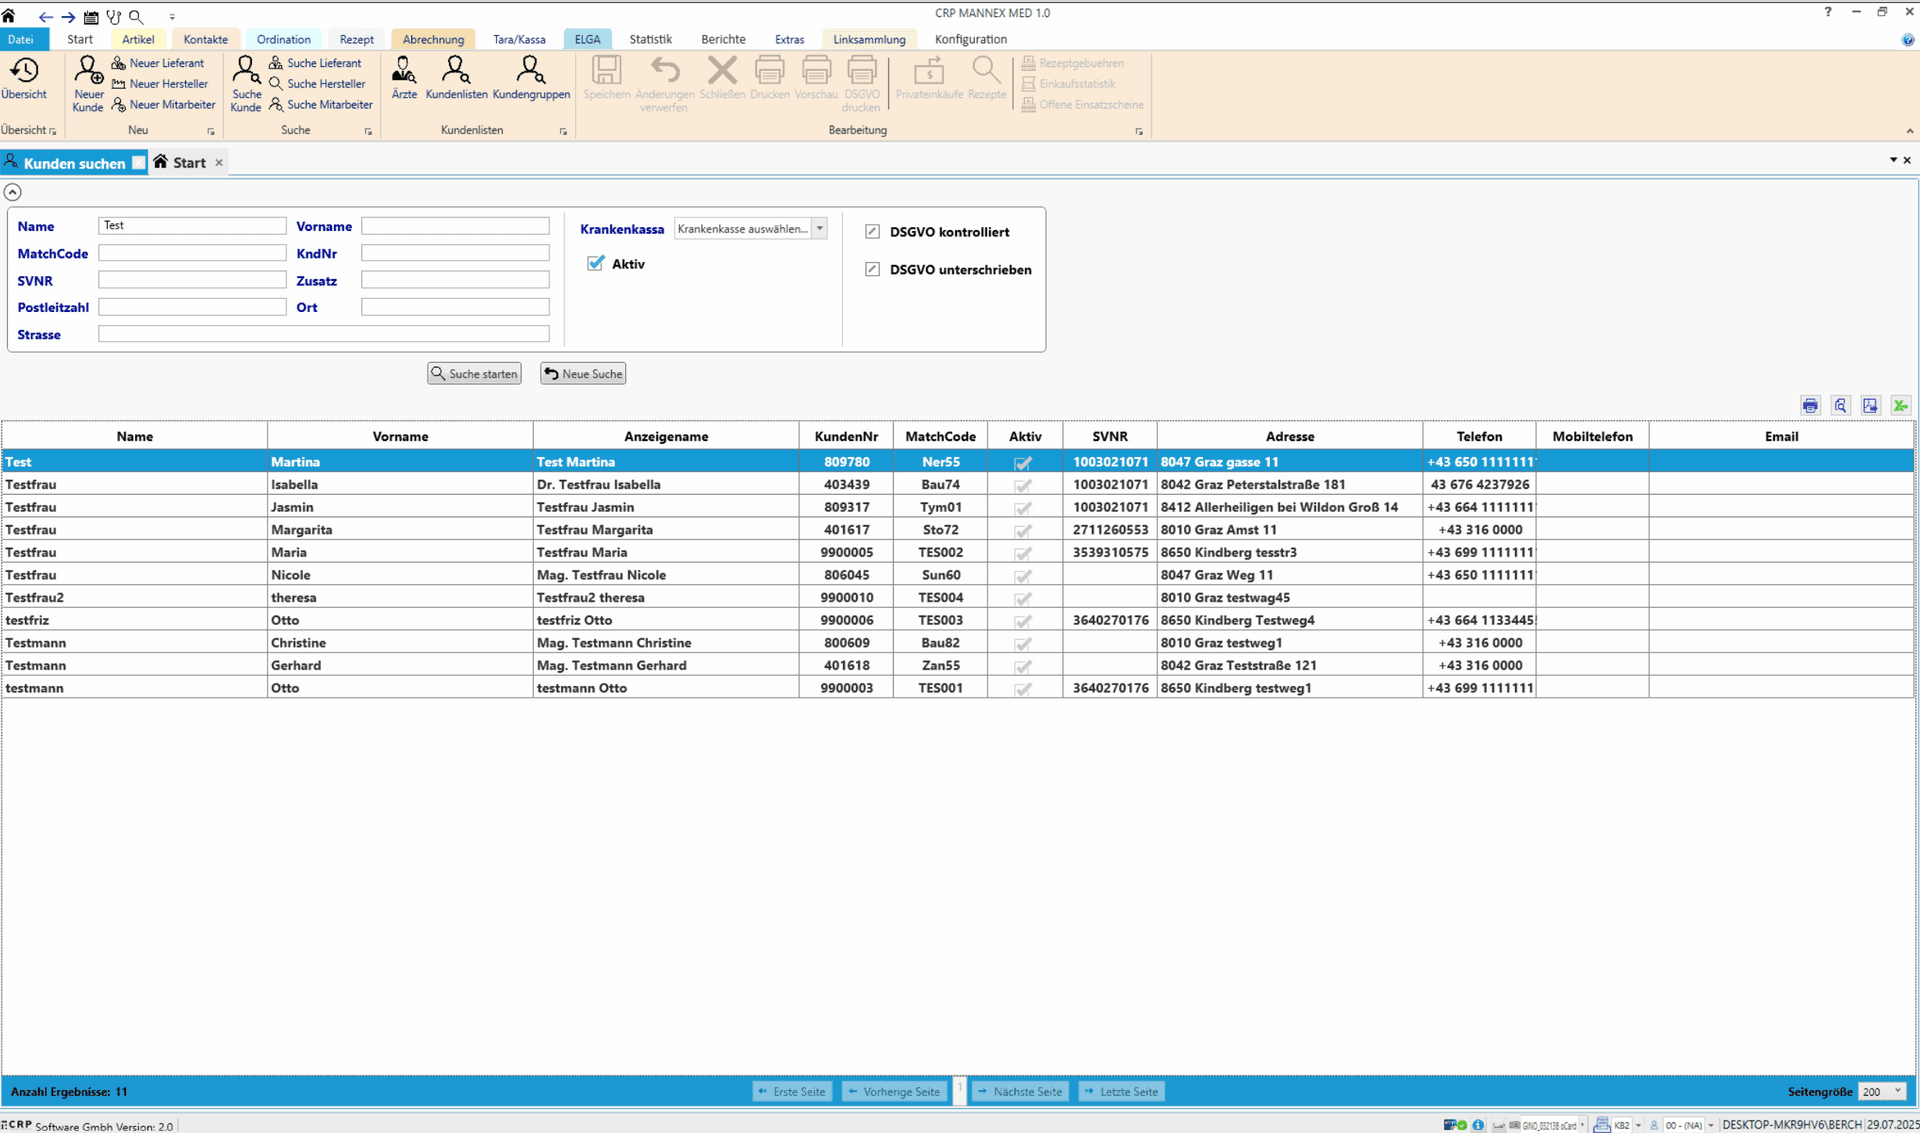
Task: Go back with the left arrow icon
Action: pos(45,17)
